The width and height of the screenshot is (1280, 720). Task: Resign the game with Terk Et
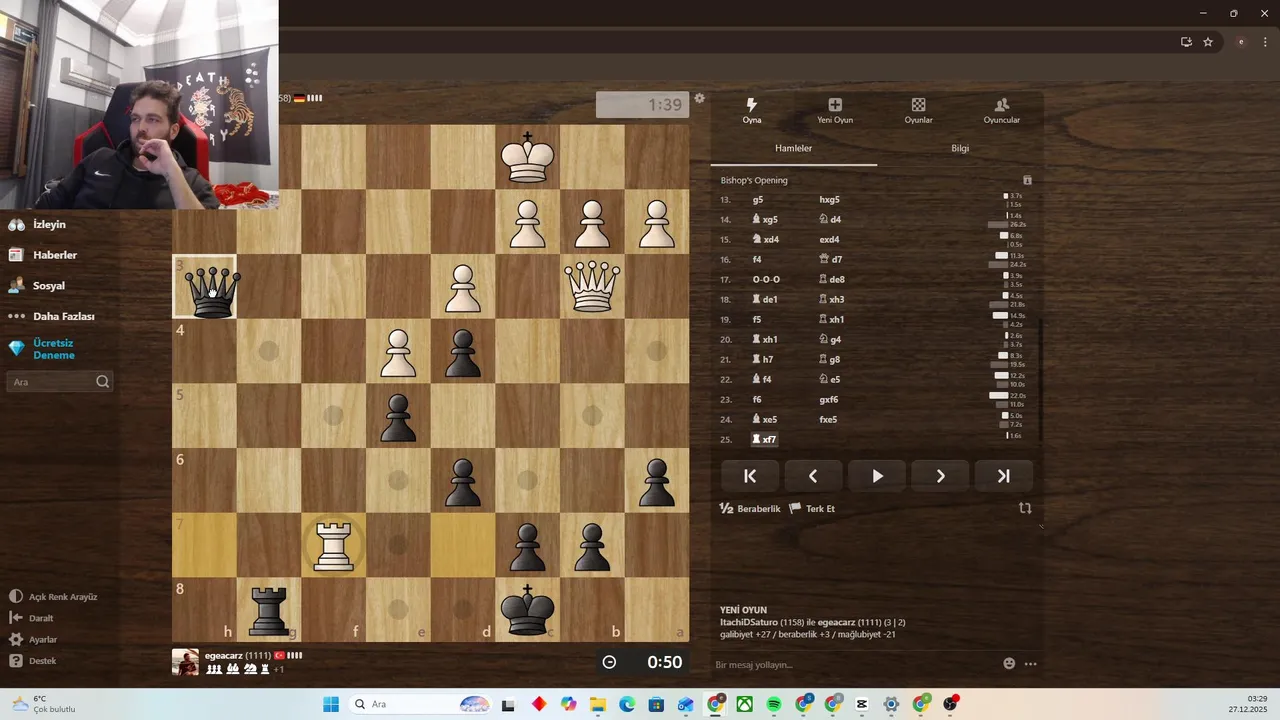tap(812, 509)
